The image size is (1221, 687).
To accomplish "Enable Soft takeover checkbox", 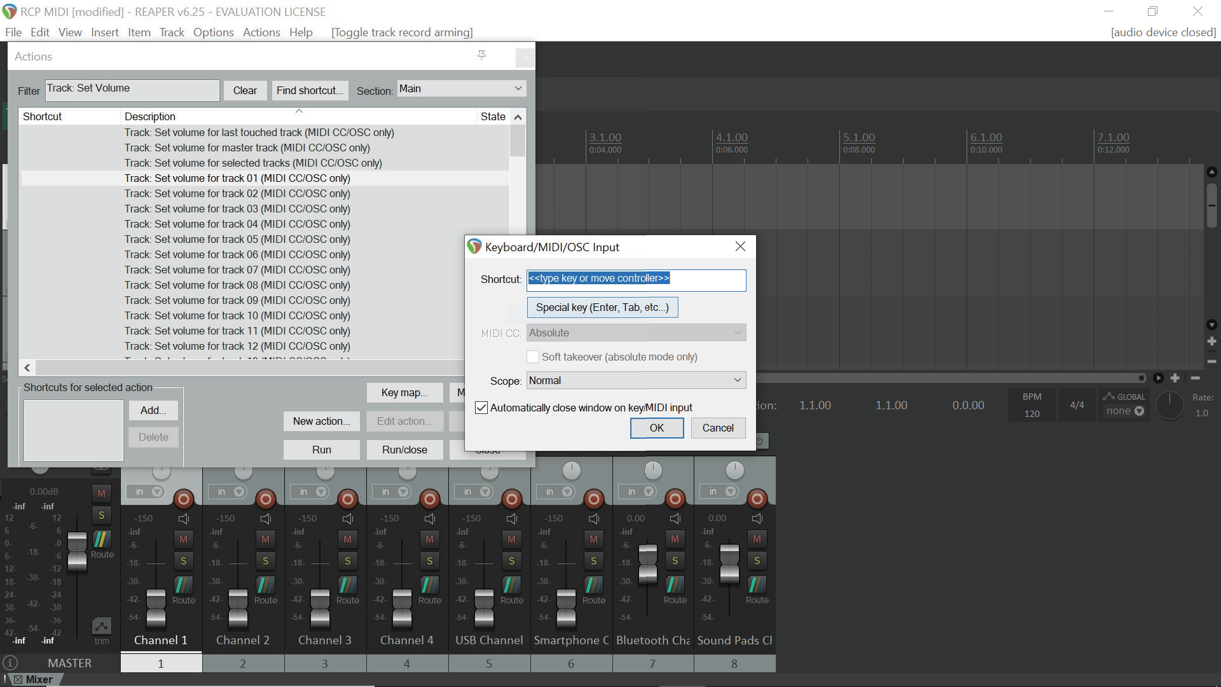I will click(x=533, y=357).
